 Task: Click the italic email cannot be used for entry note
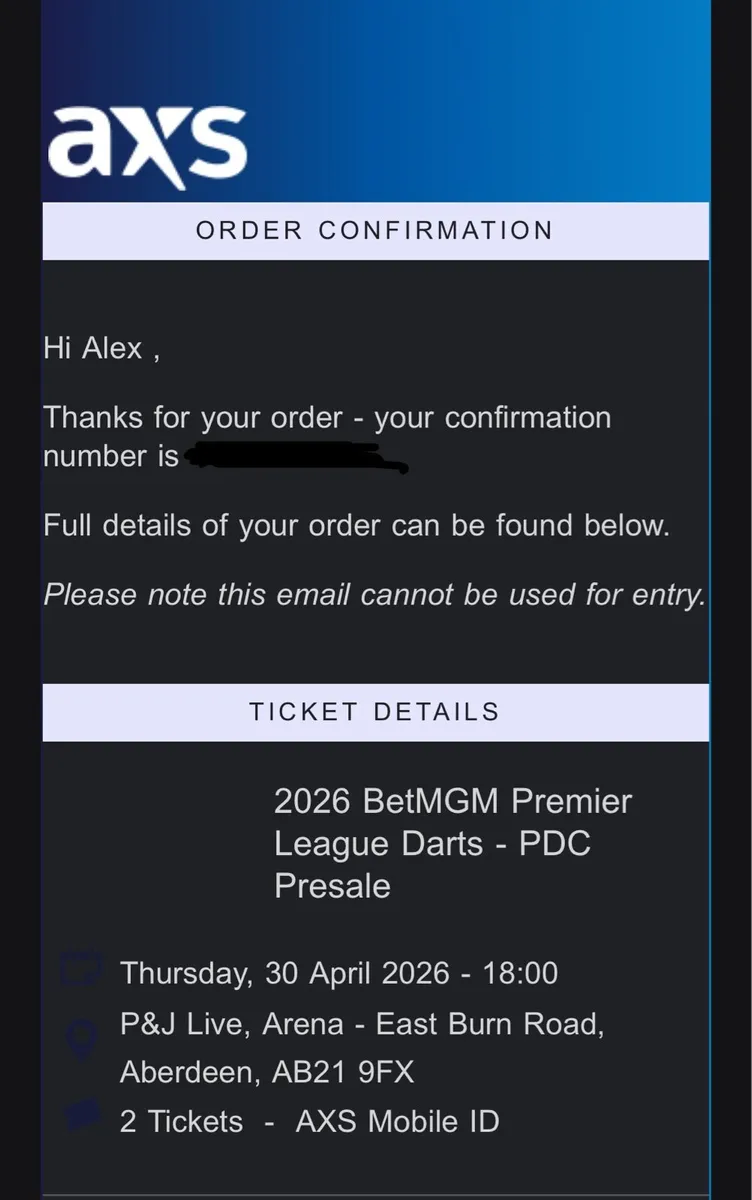[374, 595]
